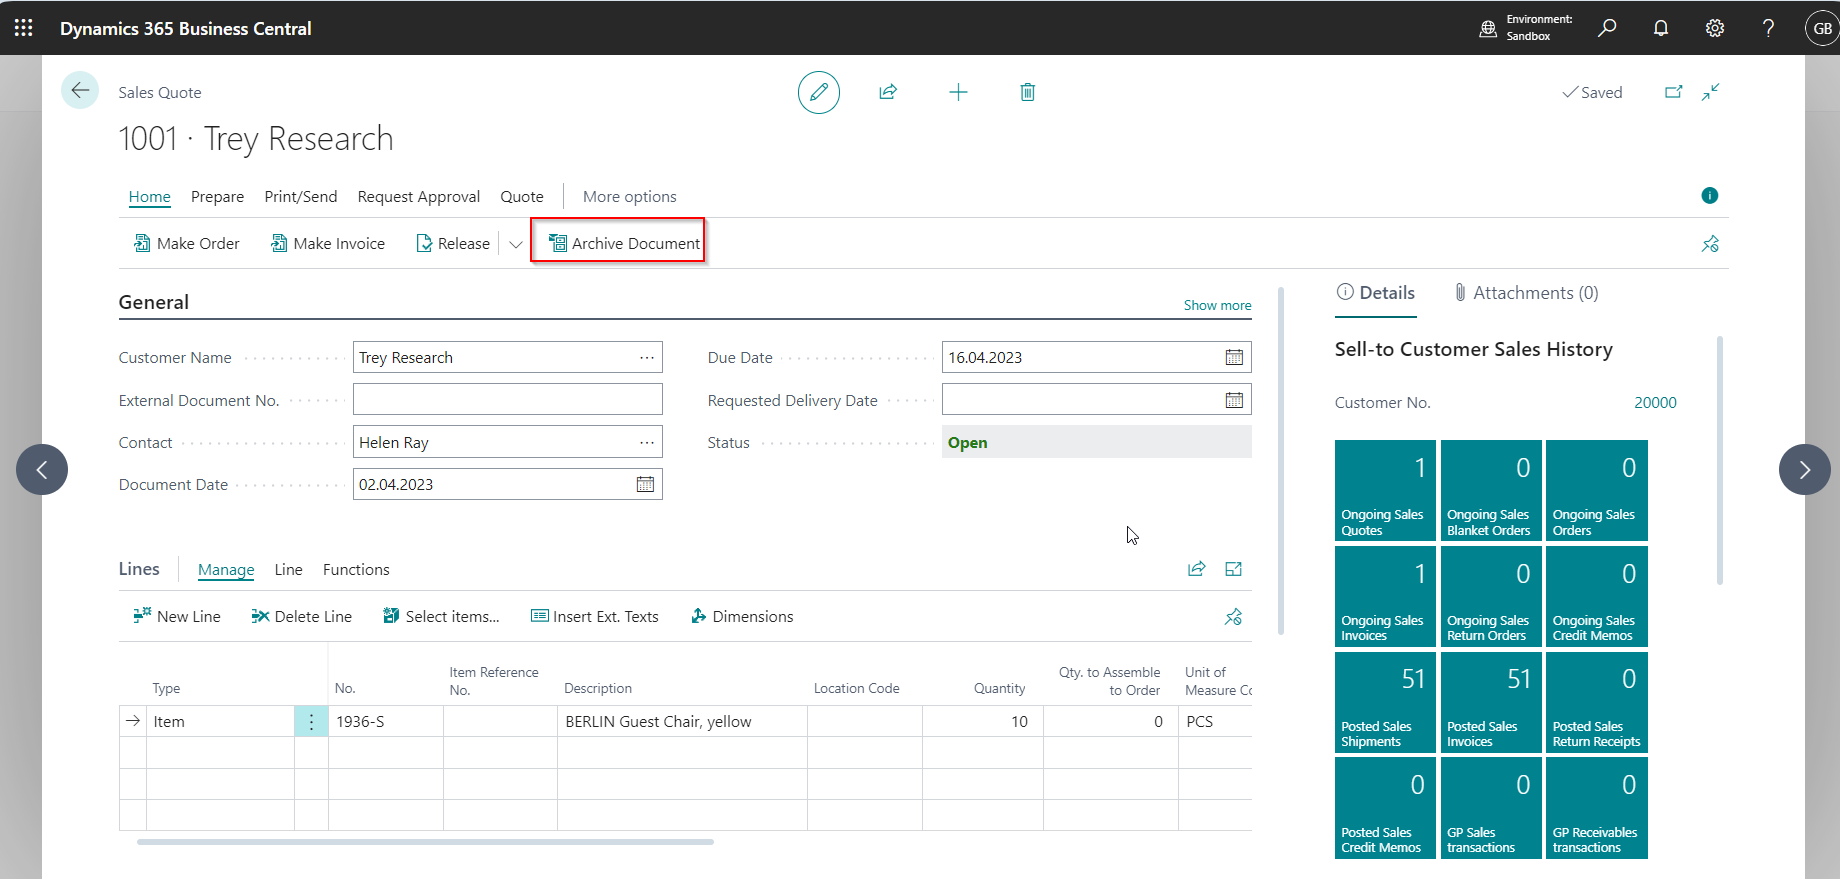The height and width of the screenshot is (879, 1840).
Task: Click Make Order
Action: coord(187,244)
